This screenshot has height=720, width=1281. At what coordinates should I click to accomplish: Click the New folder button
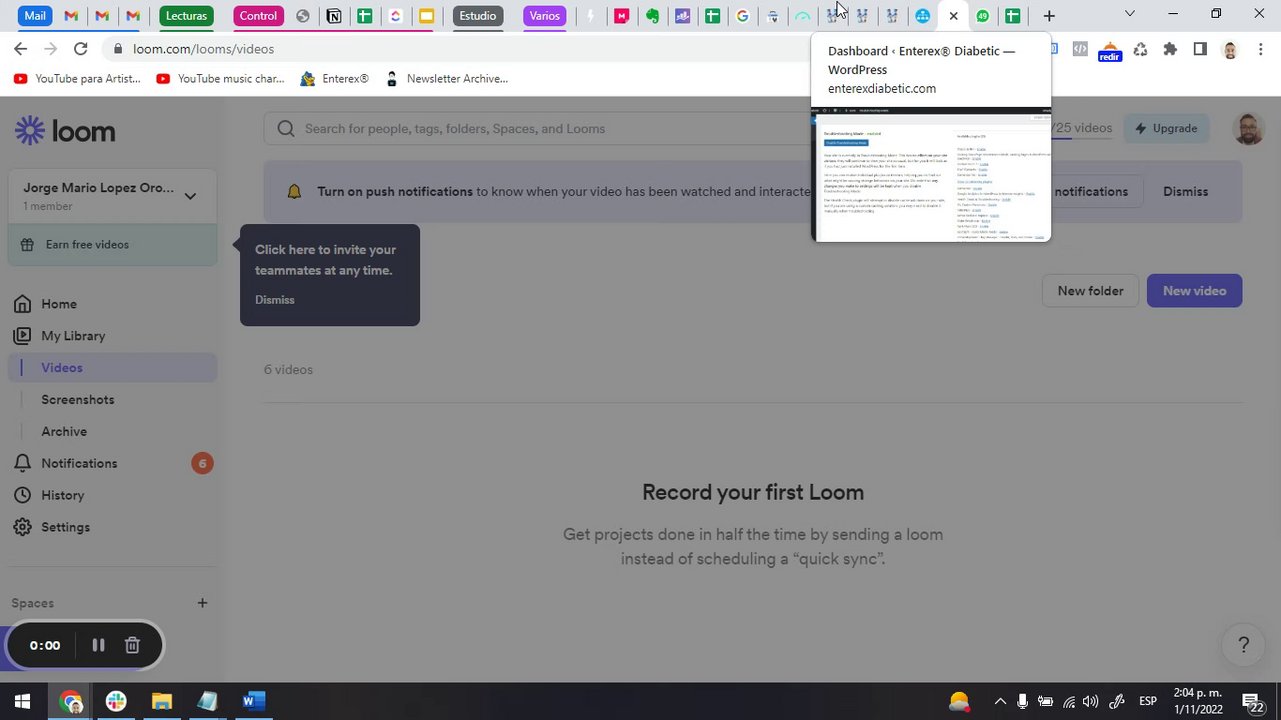[x=1090, y=291]
